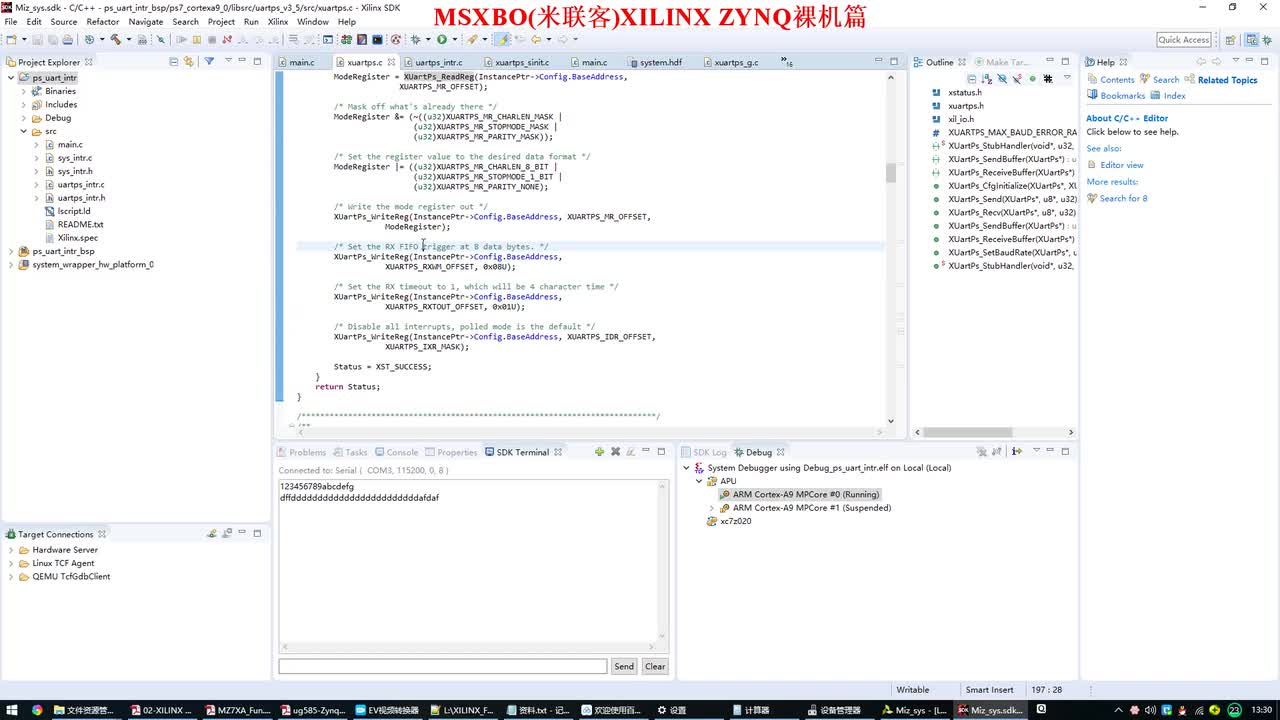Select lscript.ld file in Project Explorer
1280x720 pixels.
74,211
